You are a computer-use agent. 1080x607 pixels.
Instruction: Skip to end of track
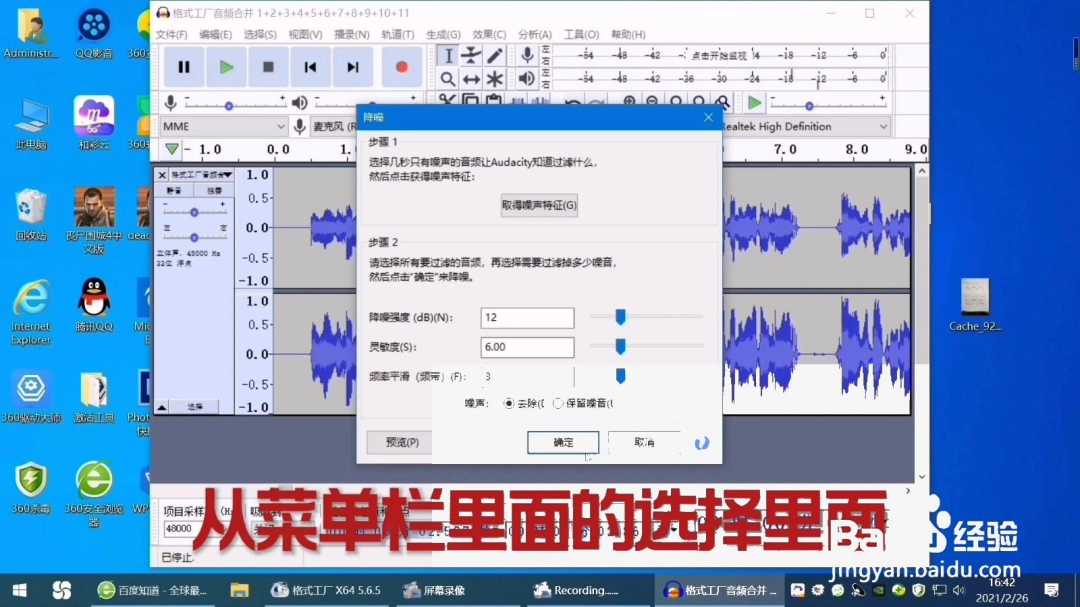pos(353,67)
